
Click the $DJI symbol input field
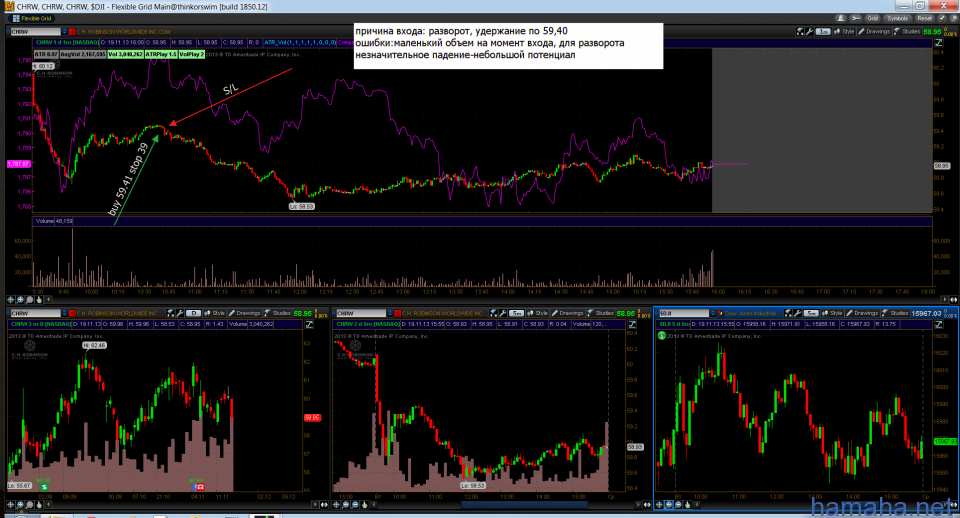click(684, 313)
